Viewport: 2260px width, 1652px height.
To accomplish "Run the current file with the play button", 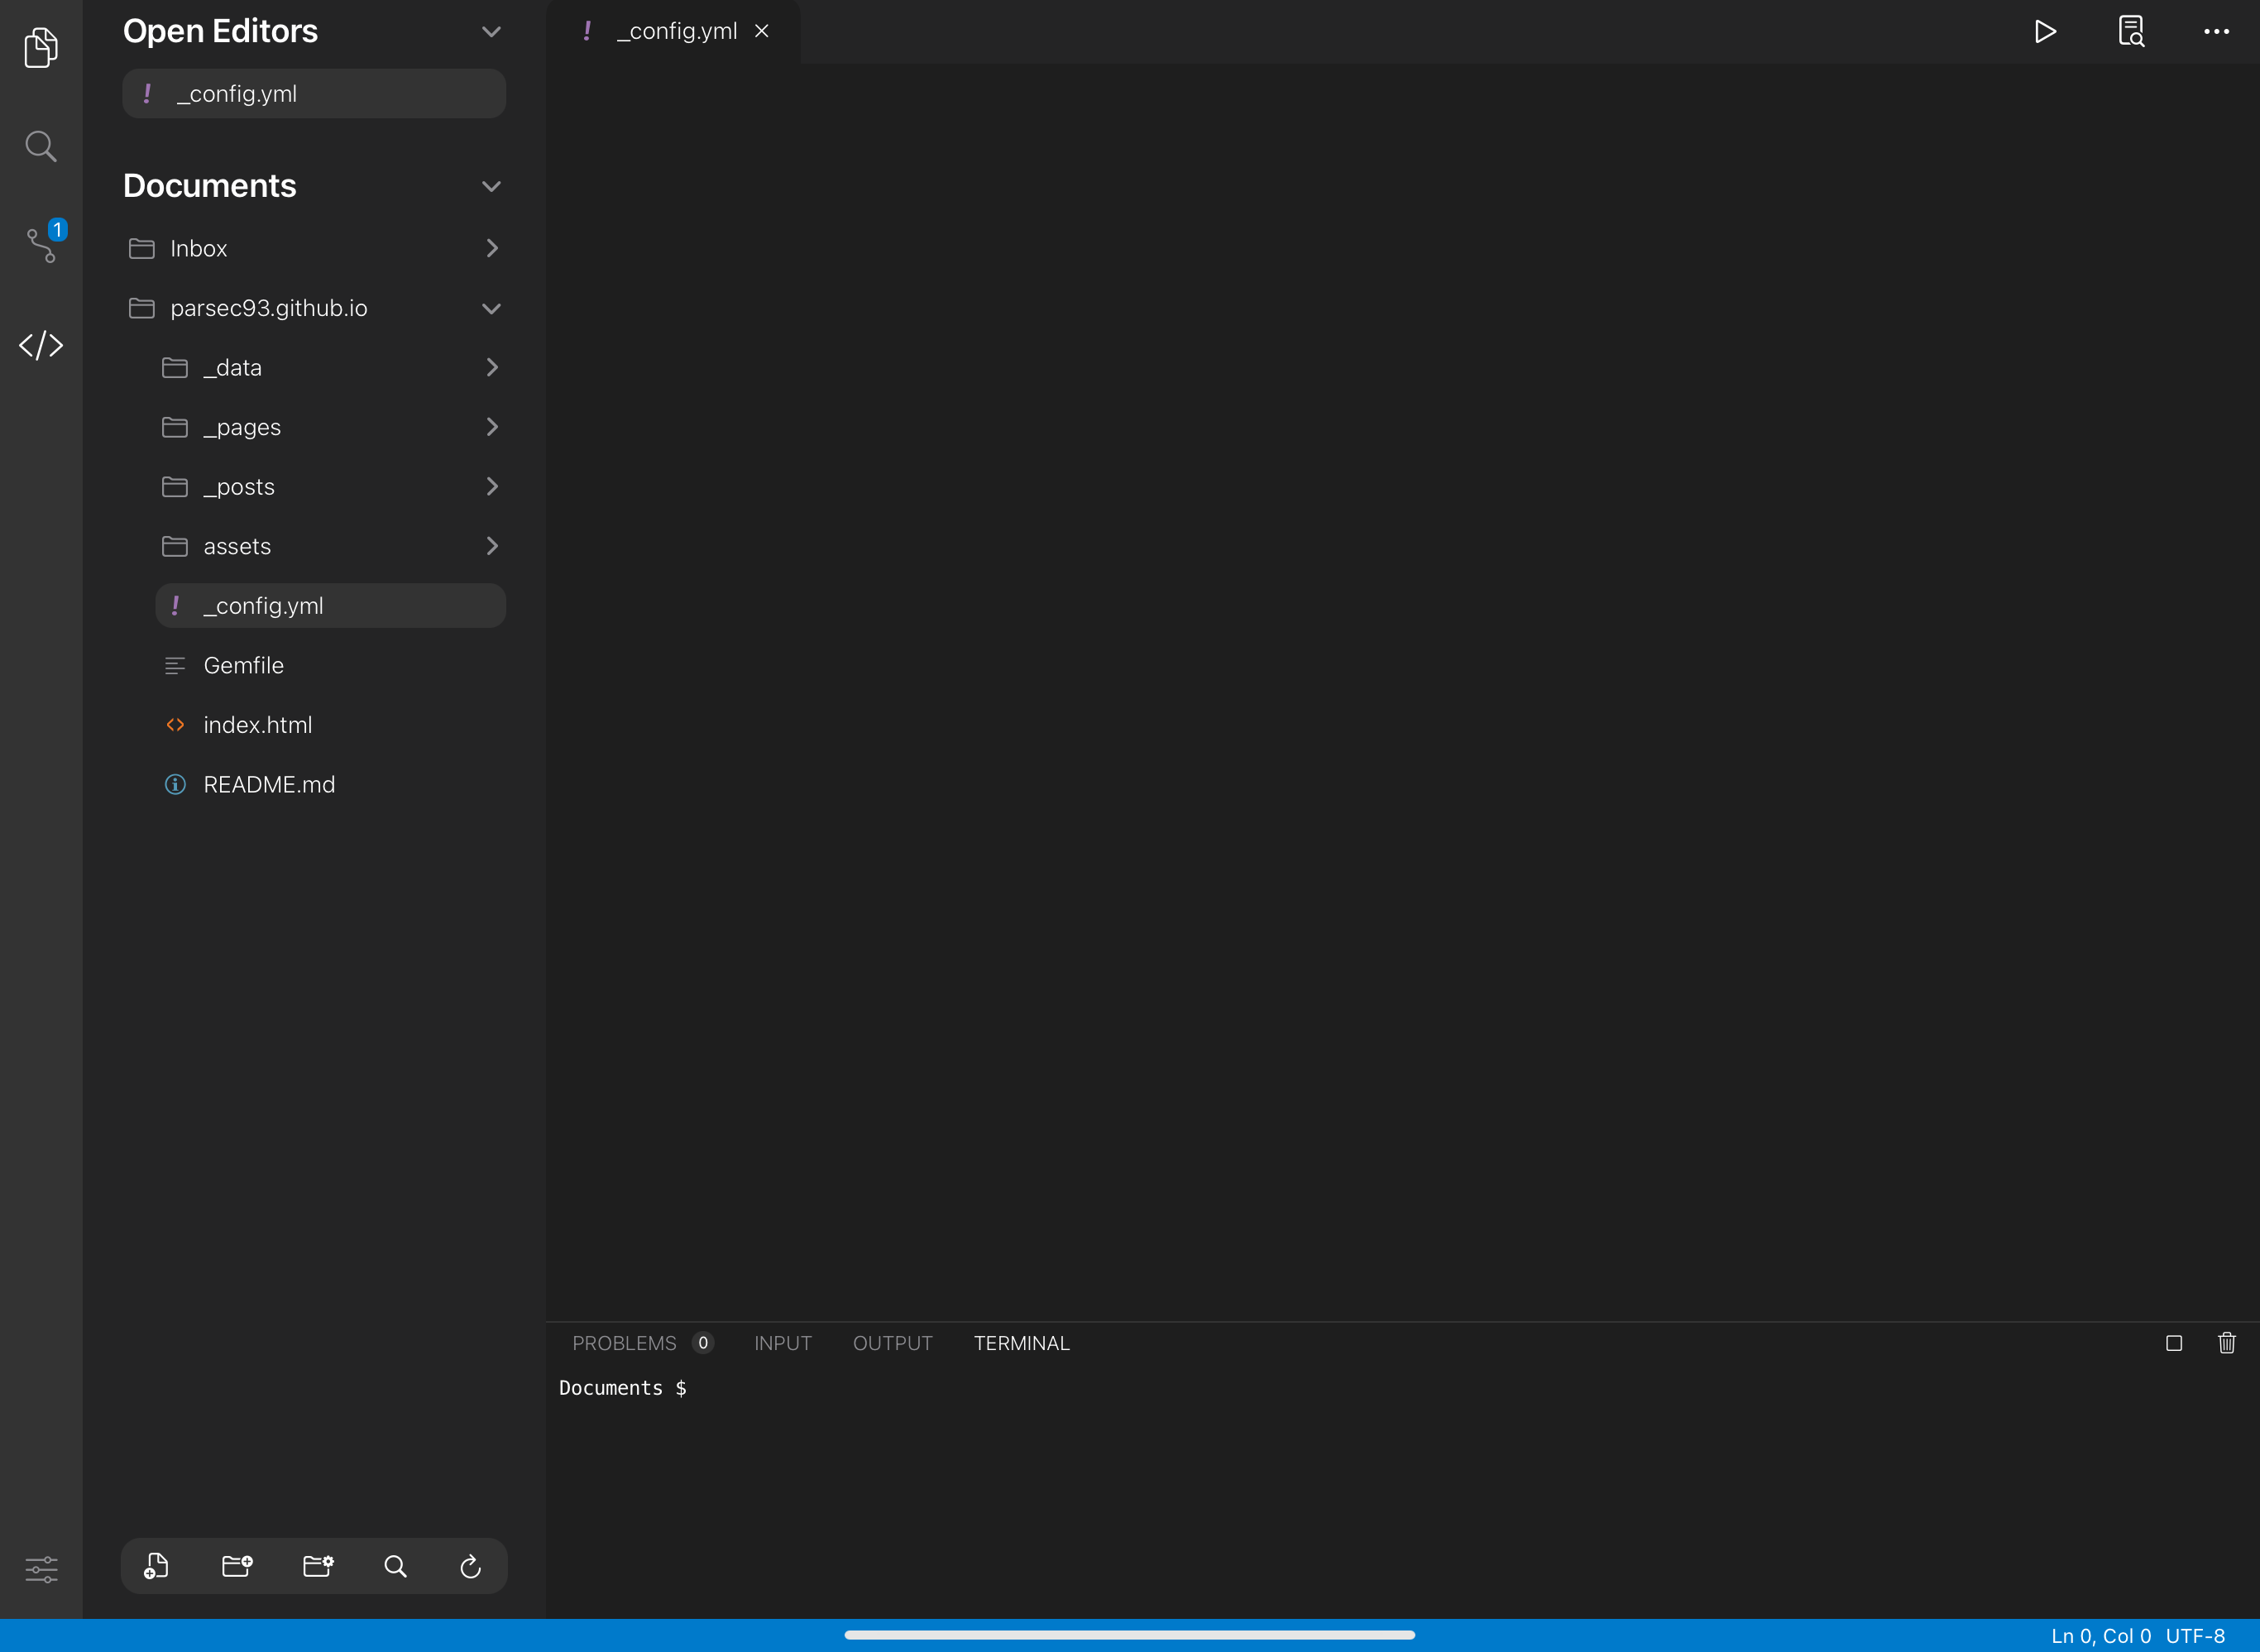I will [x=2044, y=31].
